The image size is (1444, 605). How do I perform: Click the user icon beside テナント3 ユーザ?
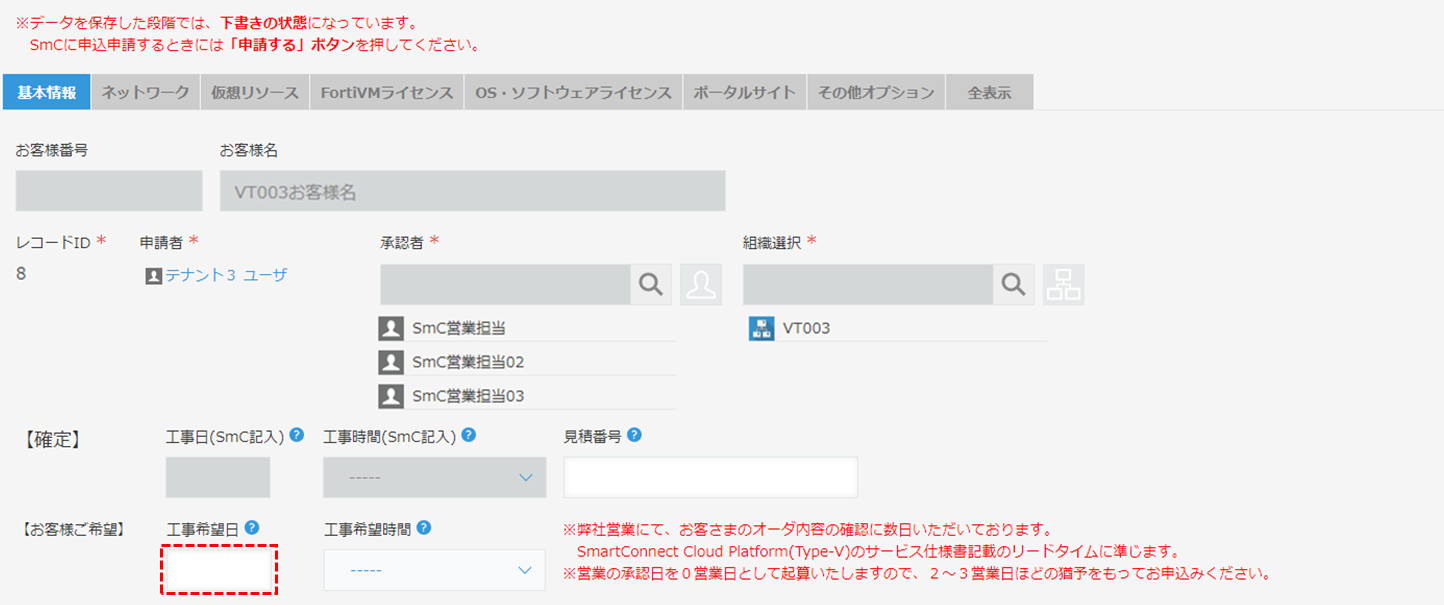coord(154,276)
